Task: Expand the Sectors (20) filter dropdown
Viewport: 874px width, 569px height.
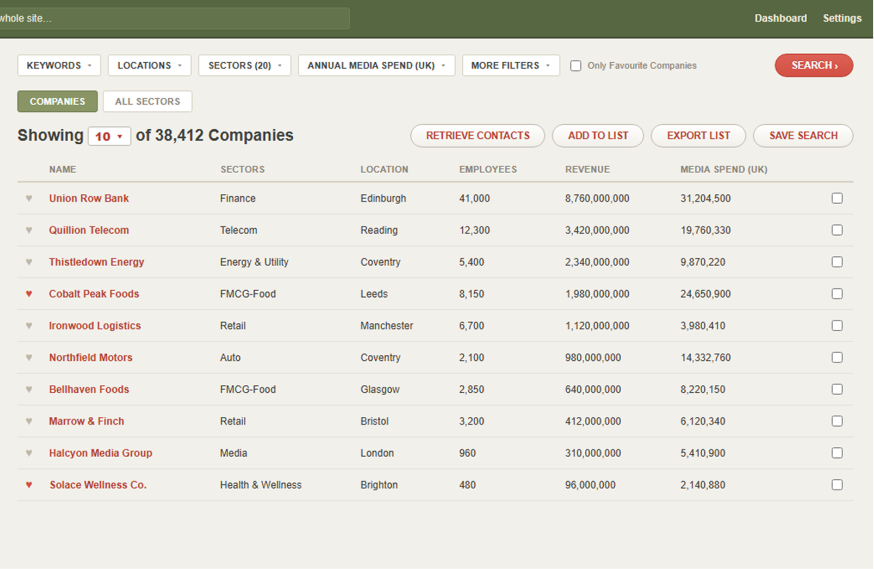Action: (245, 65)
